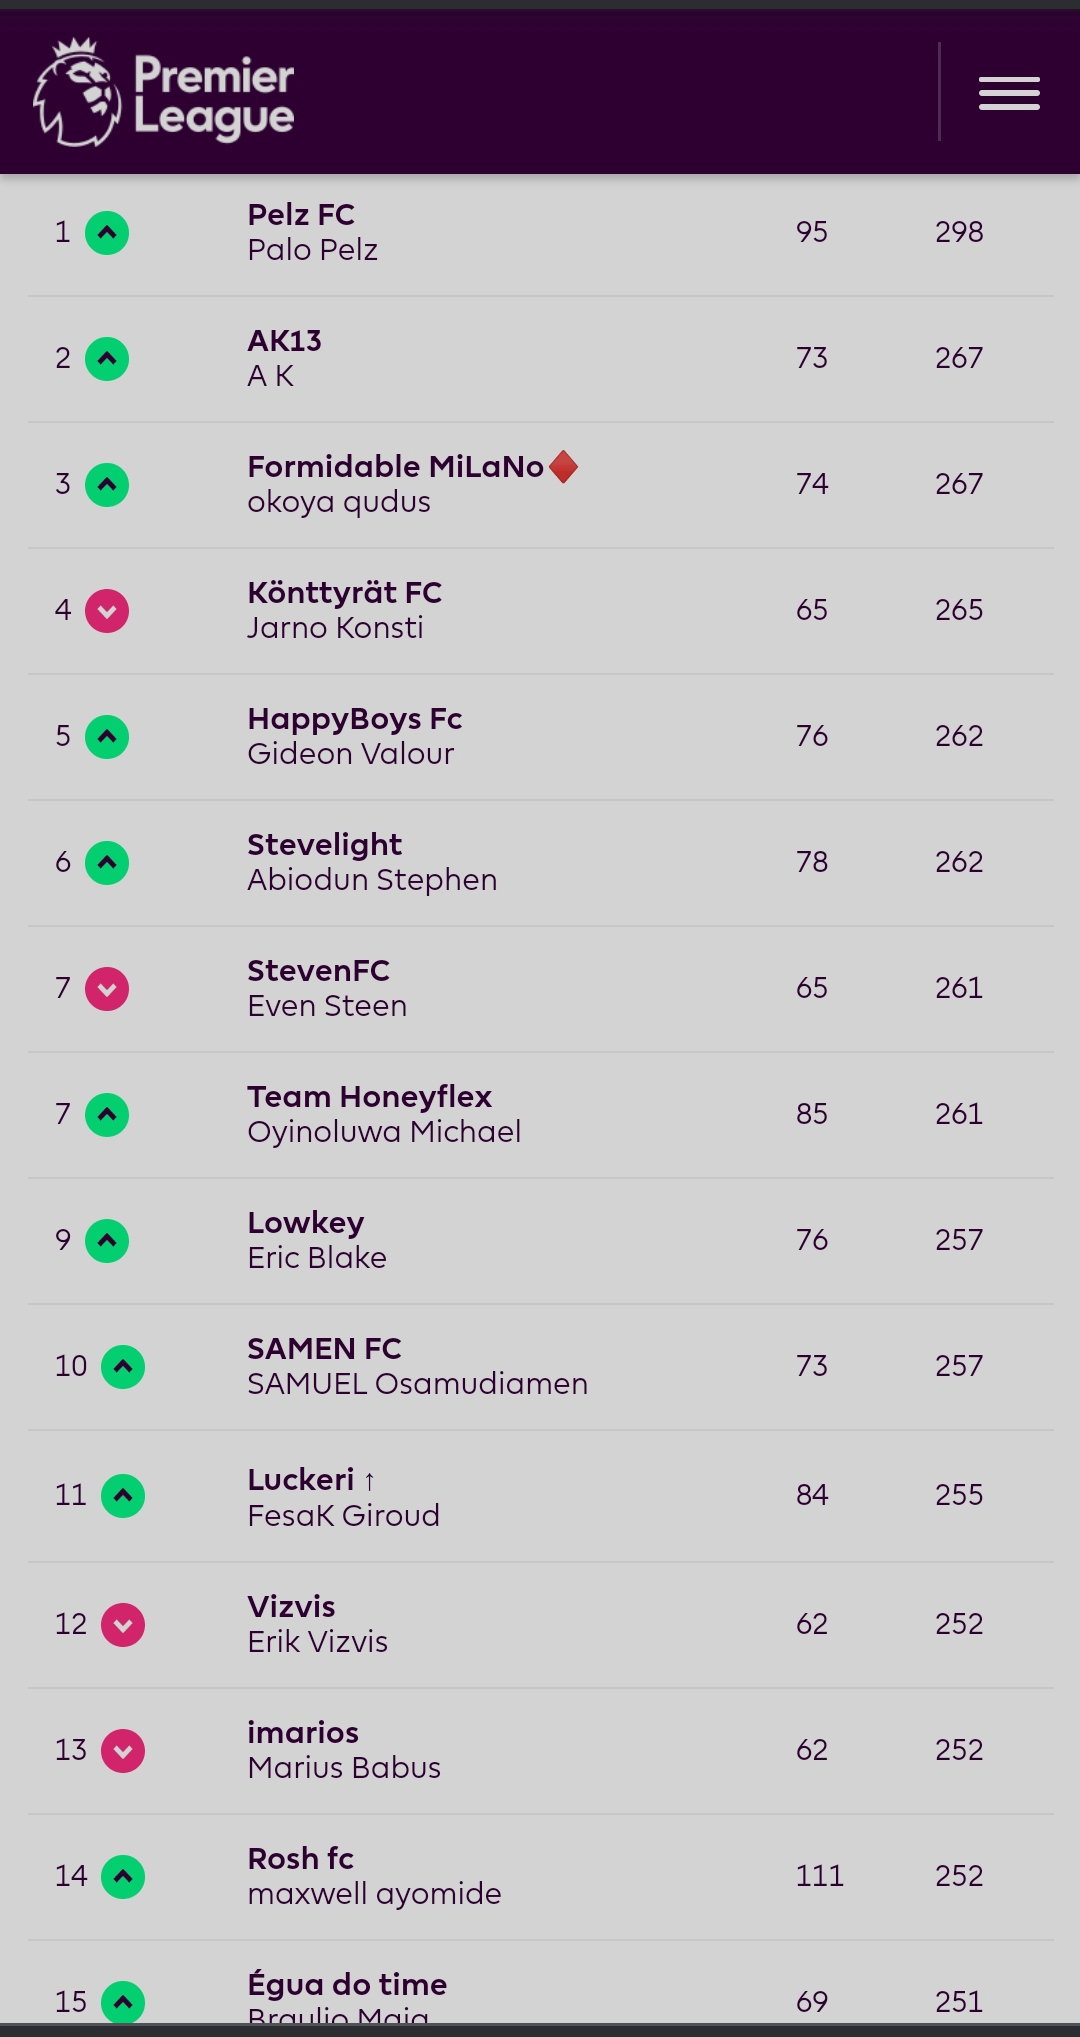Click green up arrow beside Luckeri
This screenshot has height=2037, width=1080.
coord(123,1496)
